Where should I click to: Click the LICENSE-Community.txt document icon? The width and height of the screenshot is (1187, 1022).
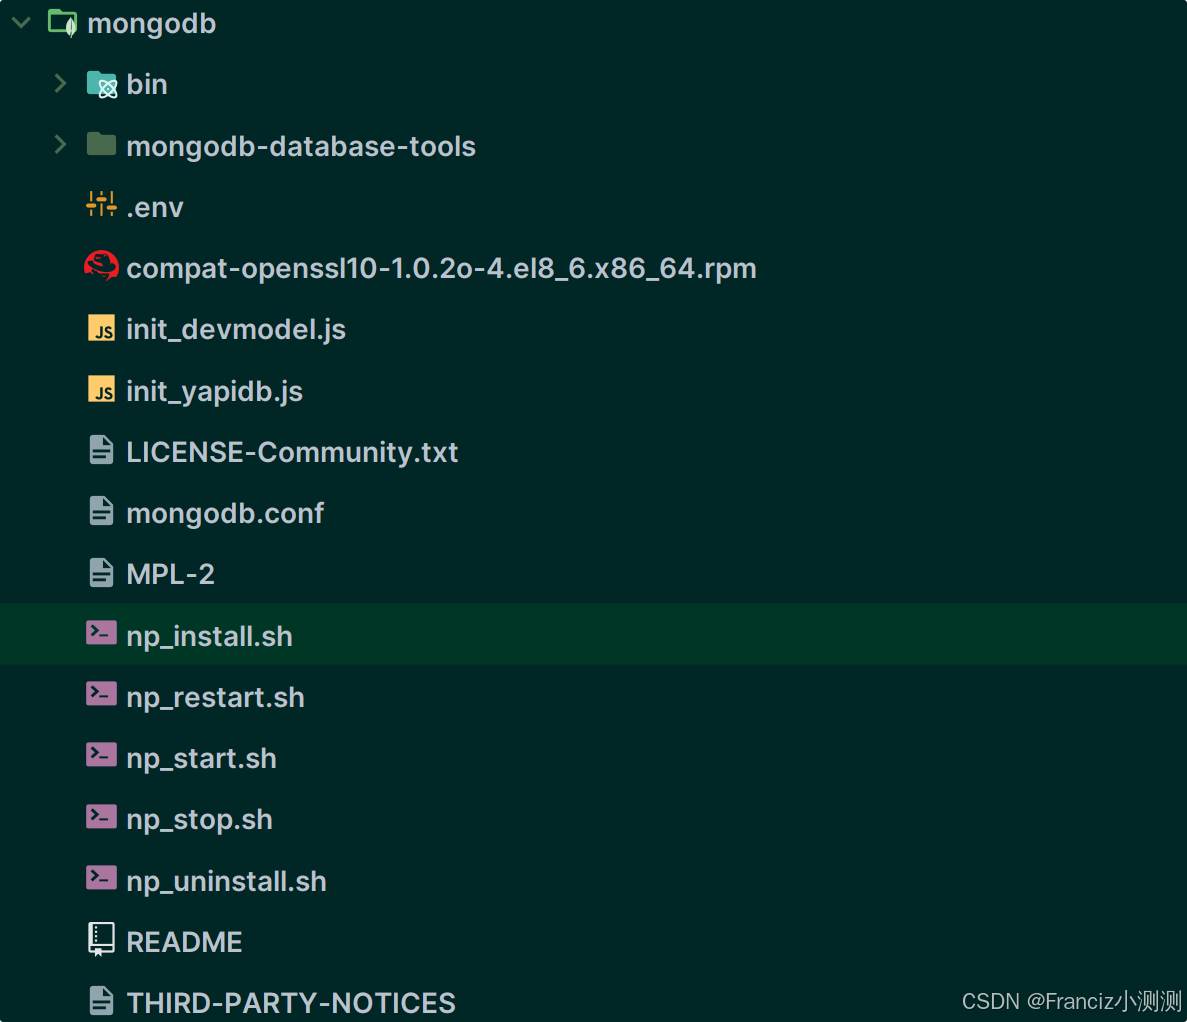[101, 450]
